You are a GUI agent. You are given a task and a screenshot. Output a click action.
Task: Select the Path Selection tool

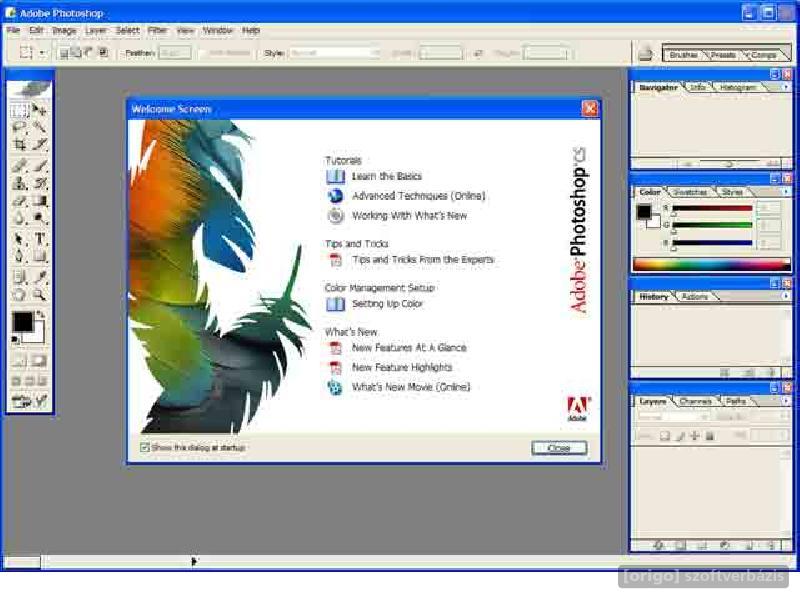pos(19,238)
